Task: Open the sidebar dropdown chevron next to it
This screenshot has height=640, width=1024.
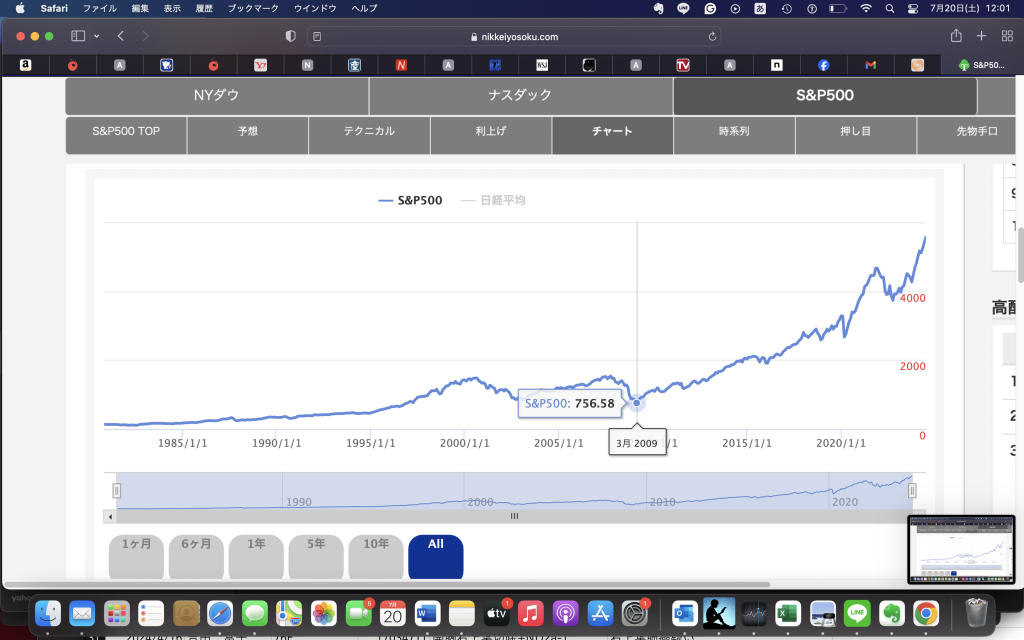Action: (96, 36)
